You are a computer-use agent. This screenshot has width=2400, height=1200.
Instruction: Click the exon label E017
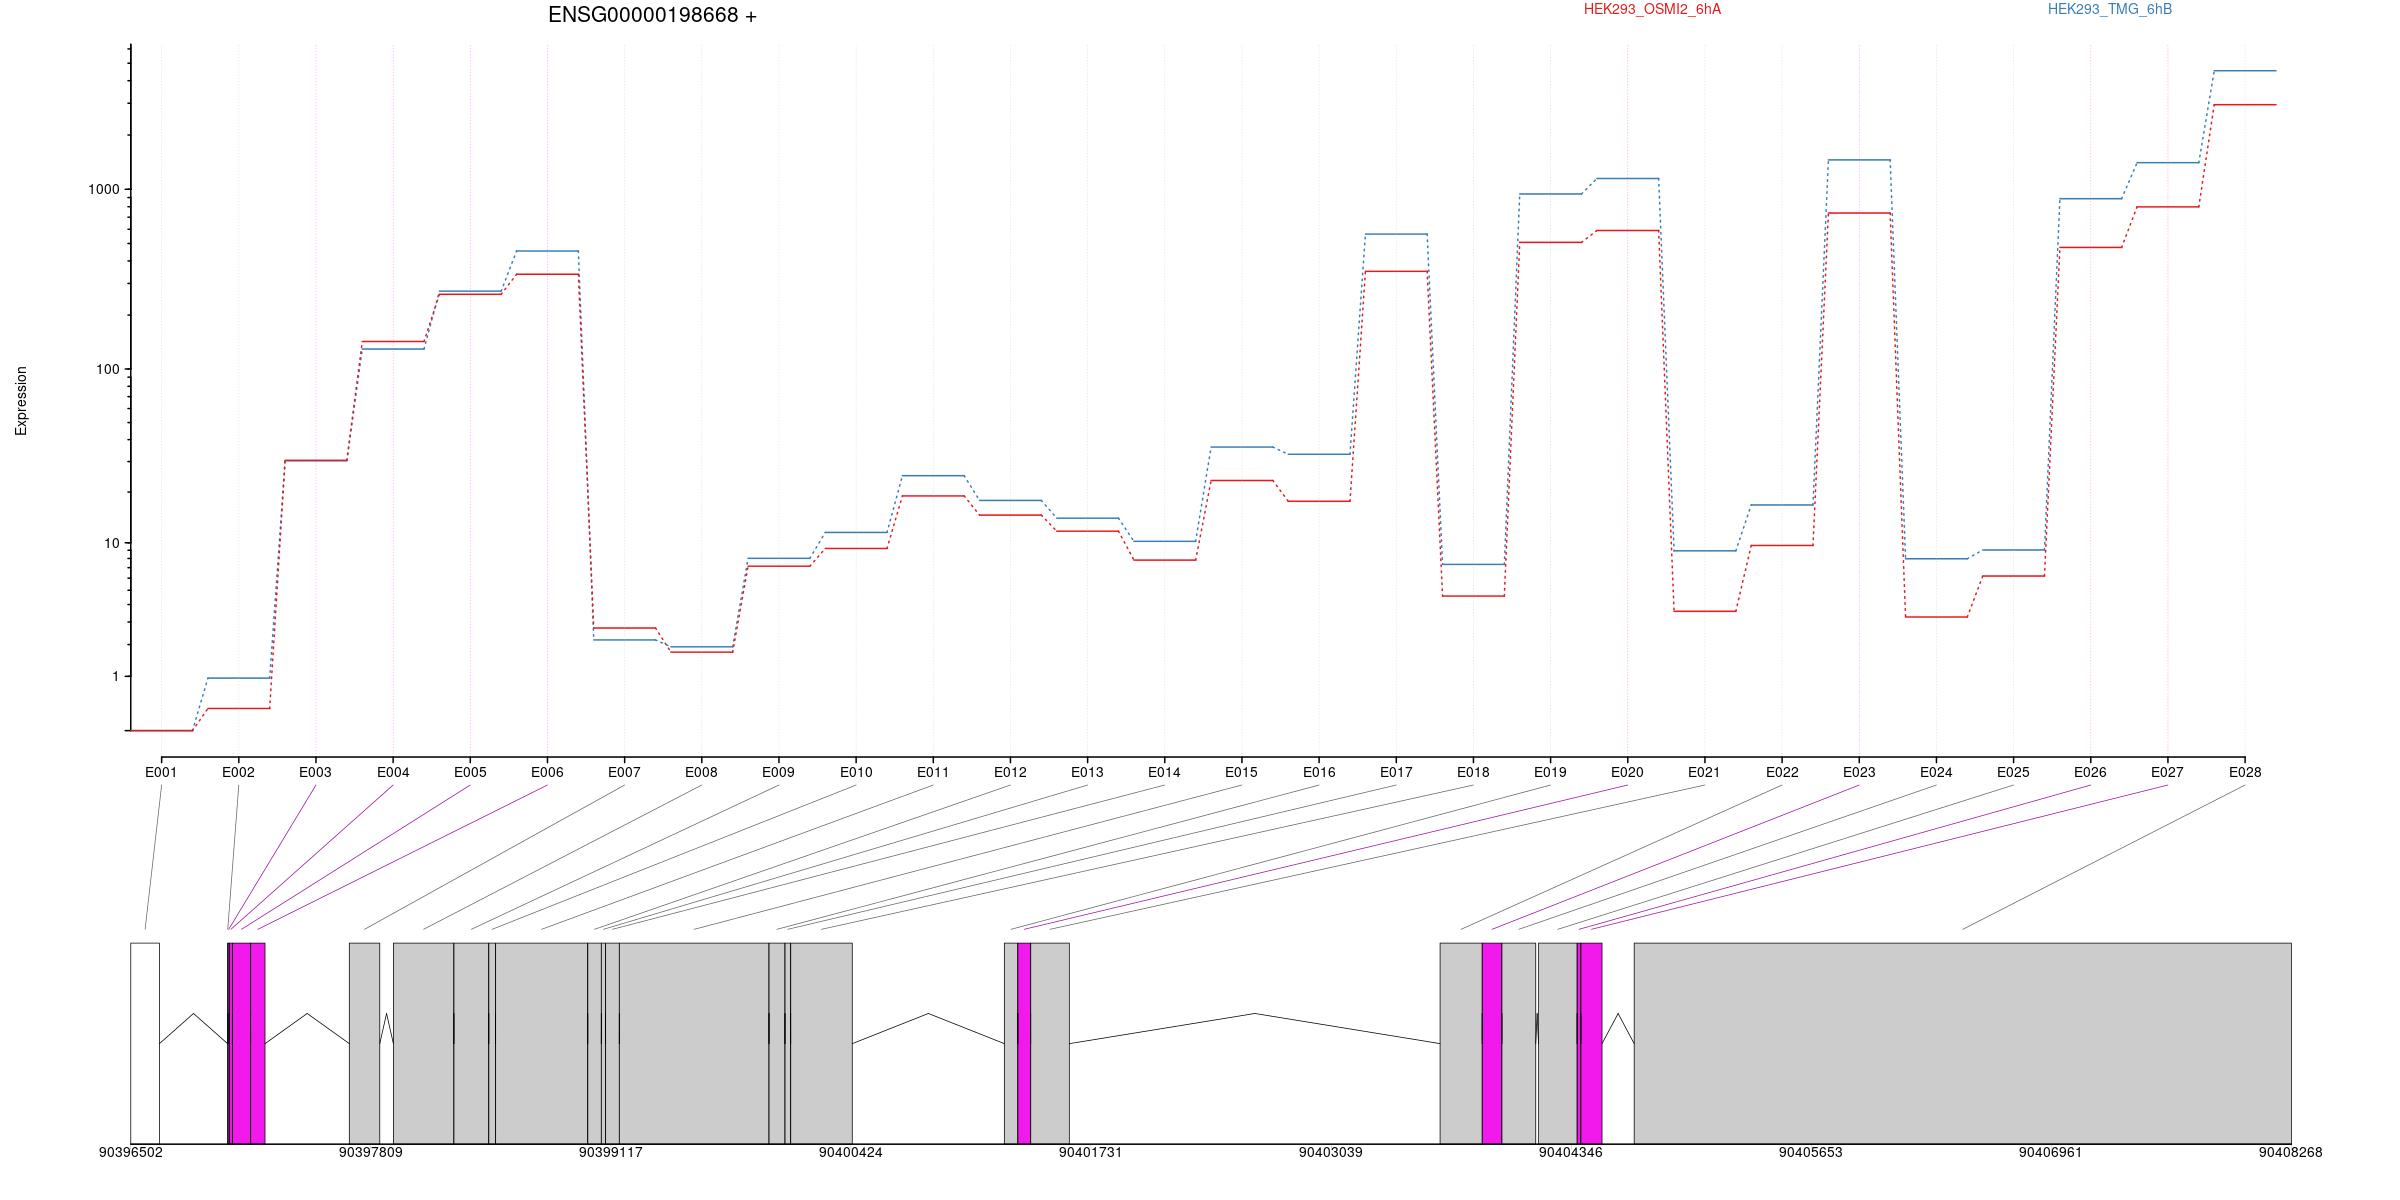click(1396, 772)
